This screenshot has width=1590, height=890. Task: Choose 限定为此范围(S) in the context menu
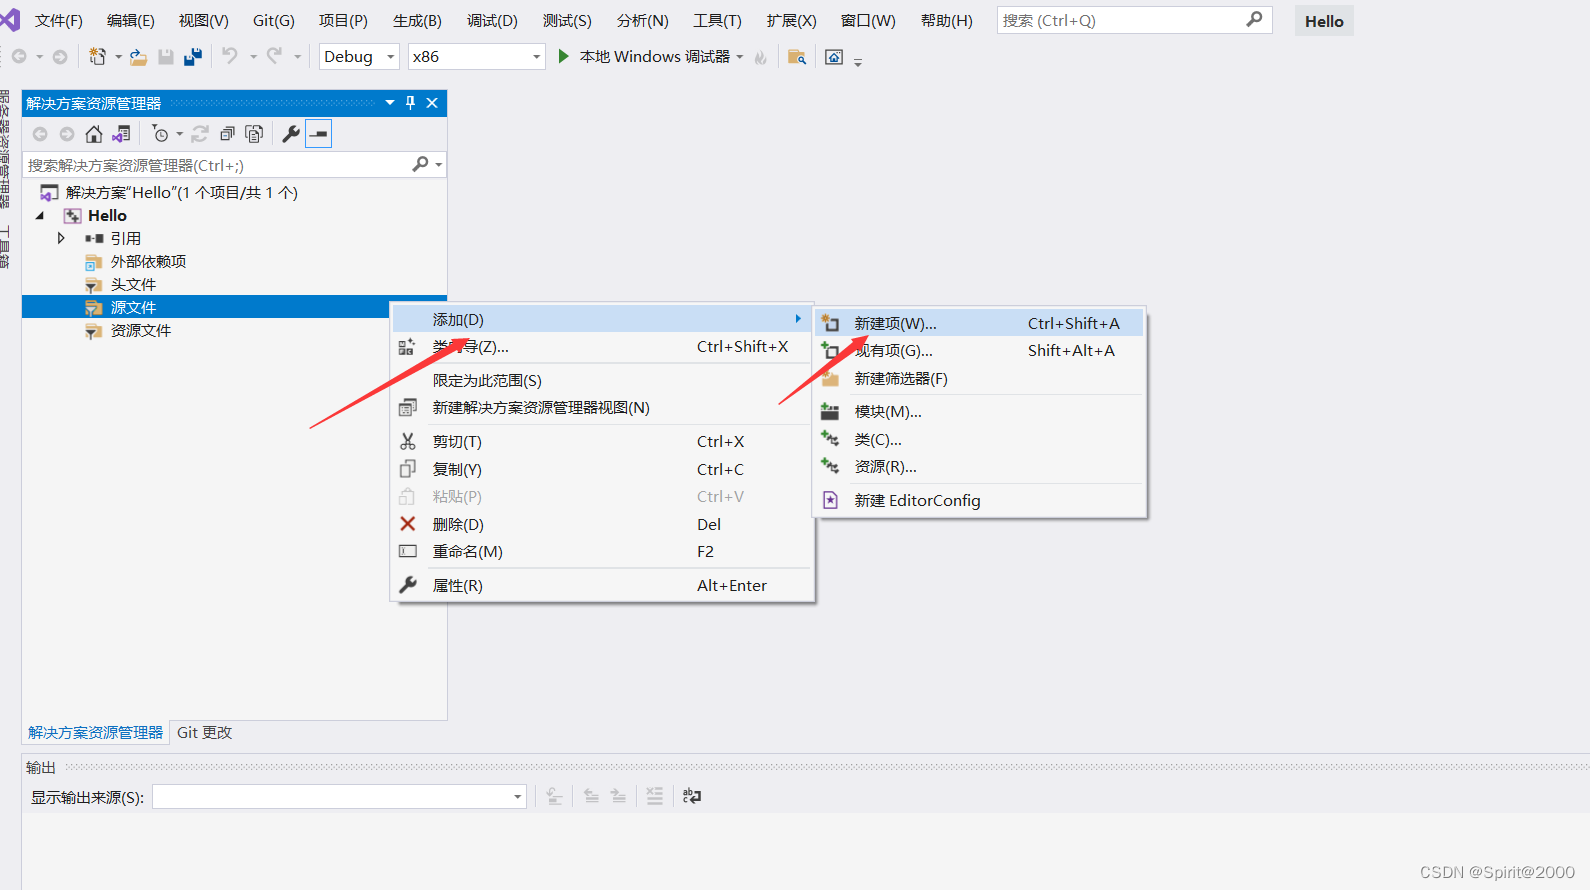click(601, 380)
